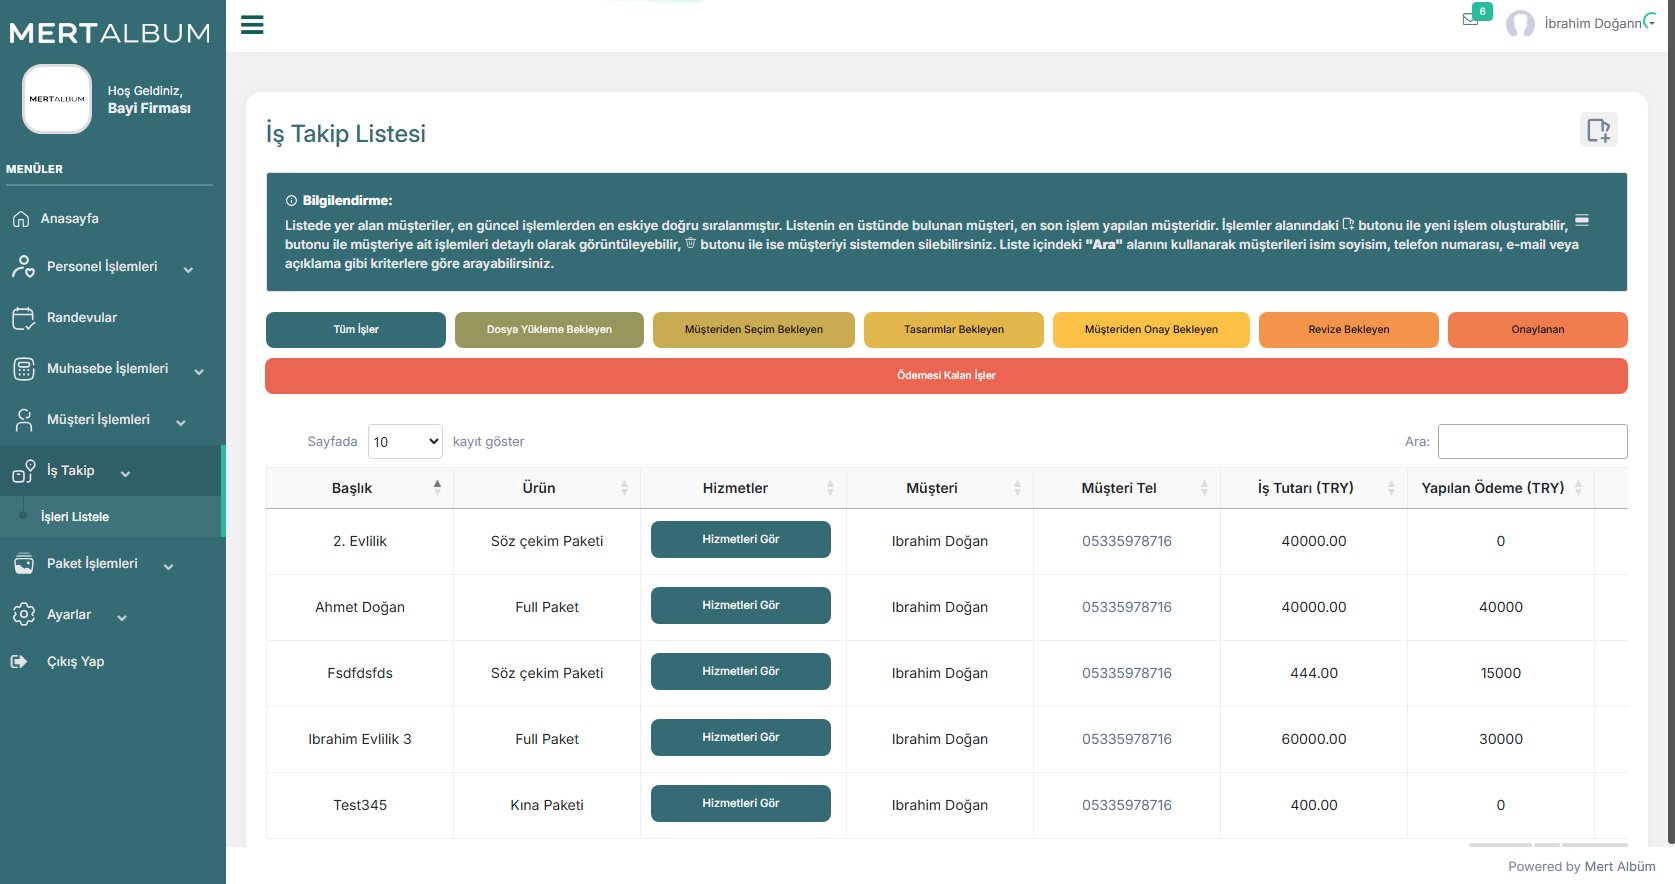
Task: Click the hamburger menu toggle icon
Action: [252, 25]
